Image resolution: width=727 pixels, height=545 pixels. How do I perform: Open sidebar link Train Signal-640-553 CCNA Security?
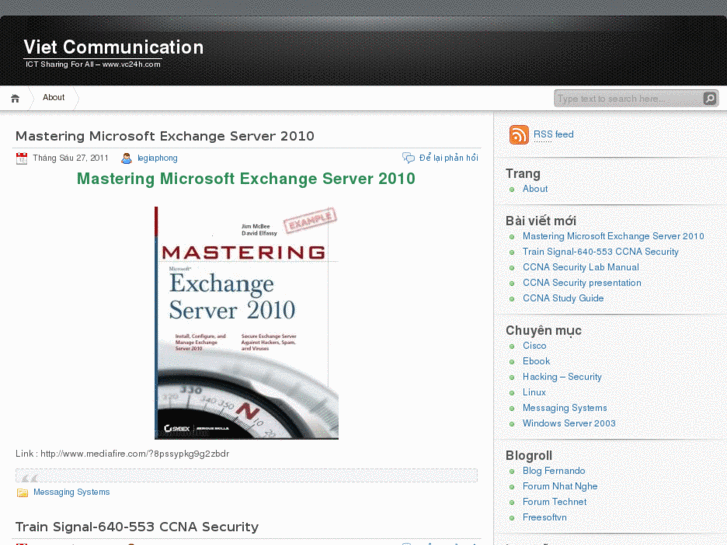click(x=600, y=251)
